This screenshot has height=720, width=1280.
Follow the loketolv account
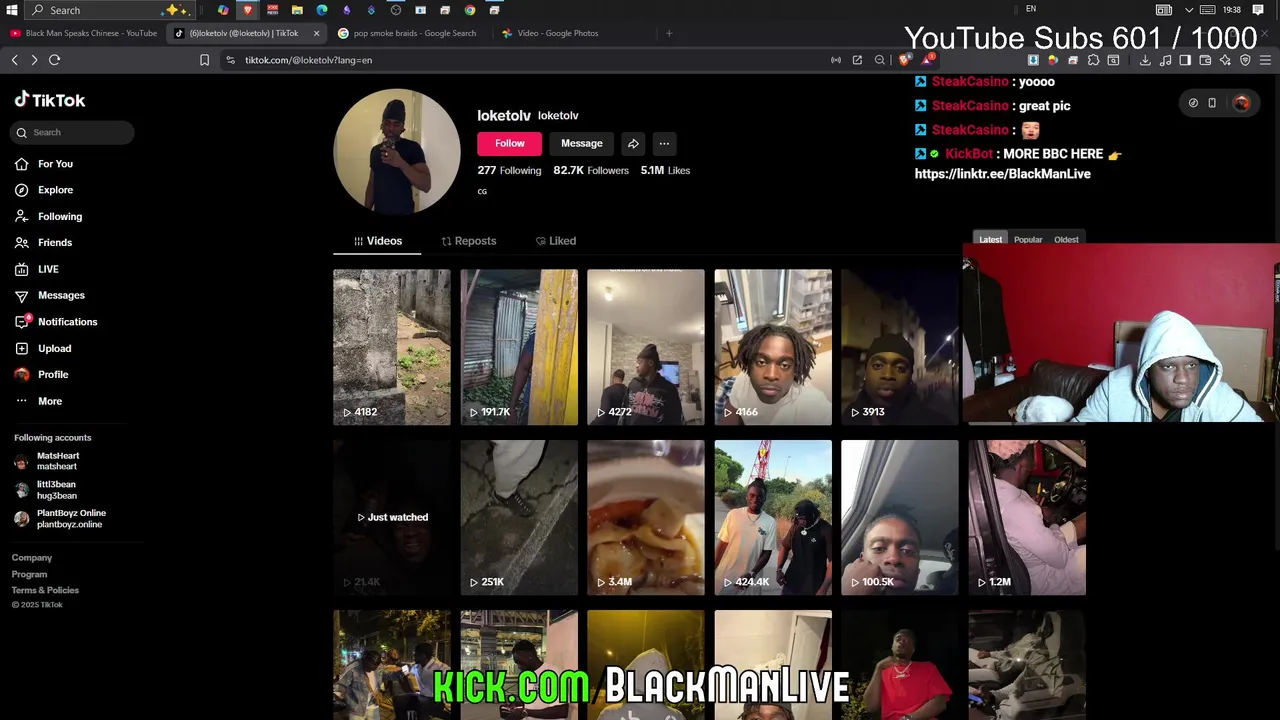(509, 144)
